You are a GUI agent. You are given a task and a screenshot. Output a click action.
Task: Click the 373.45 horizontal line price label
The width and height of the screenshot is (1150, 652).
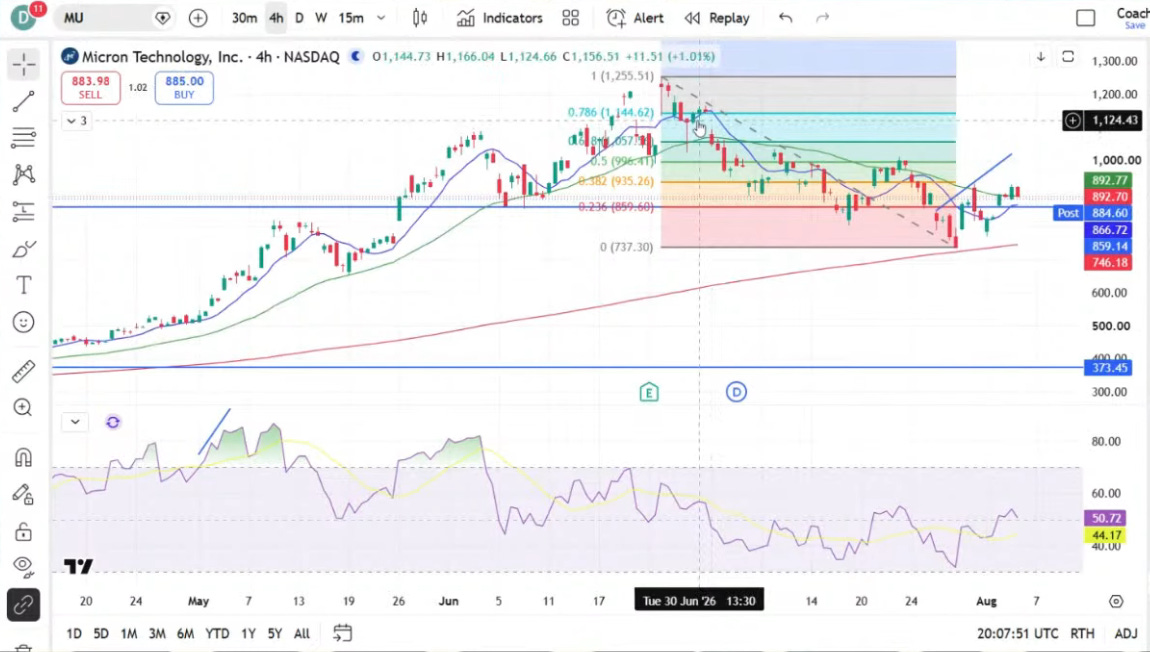1110,367
